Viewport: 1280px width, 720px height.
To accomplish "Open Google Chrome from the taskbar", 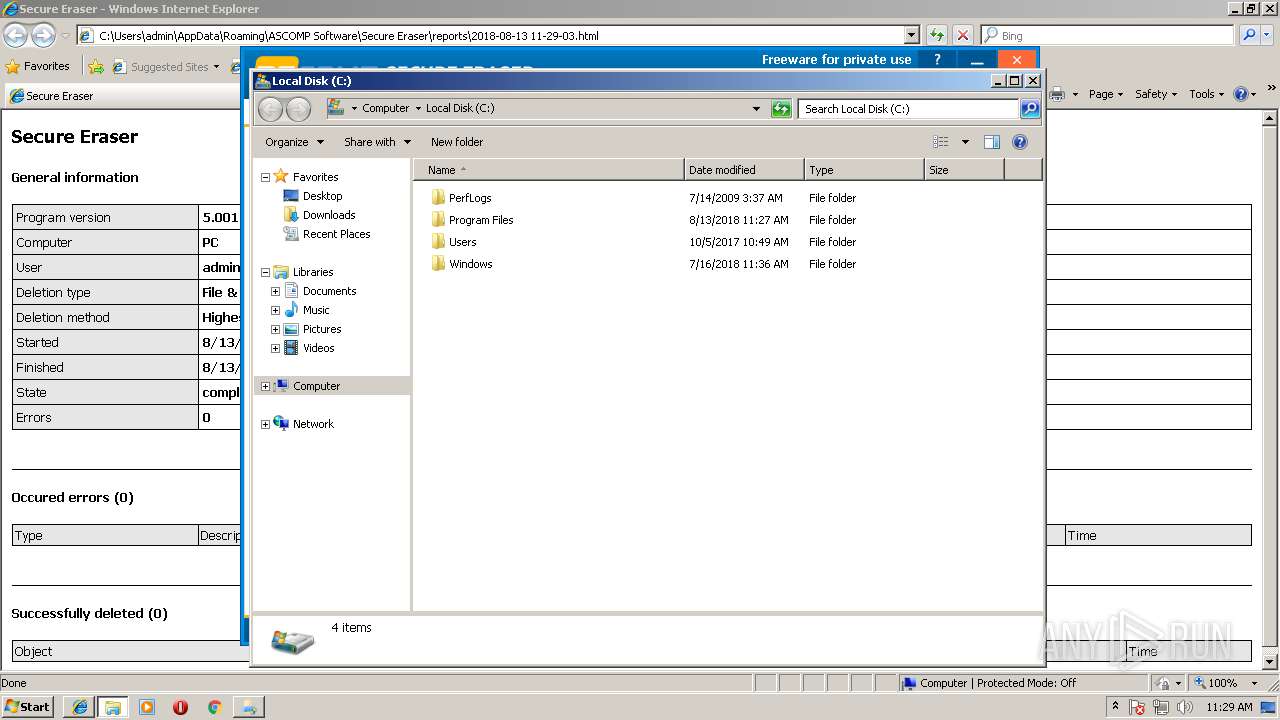I will 214,707.
